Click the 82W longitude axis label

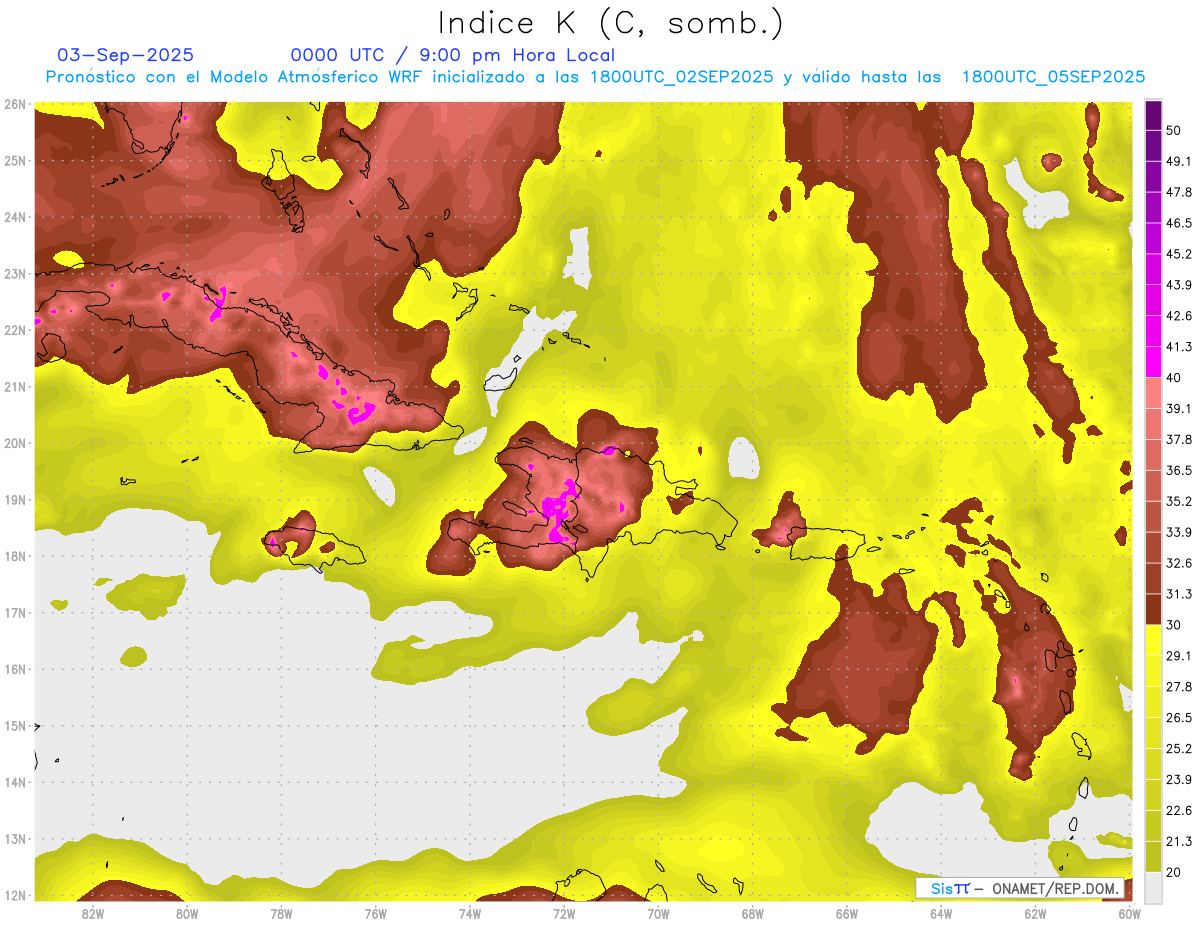click(93, 913)
